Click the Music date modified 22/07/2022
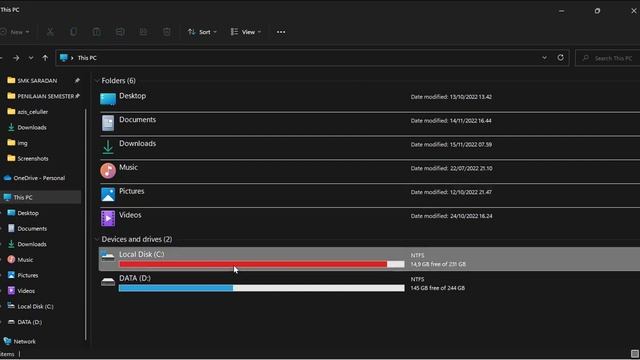The image size is (640, 360). tap(451, 168)
